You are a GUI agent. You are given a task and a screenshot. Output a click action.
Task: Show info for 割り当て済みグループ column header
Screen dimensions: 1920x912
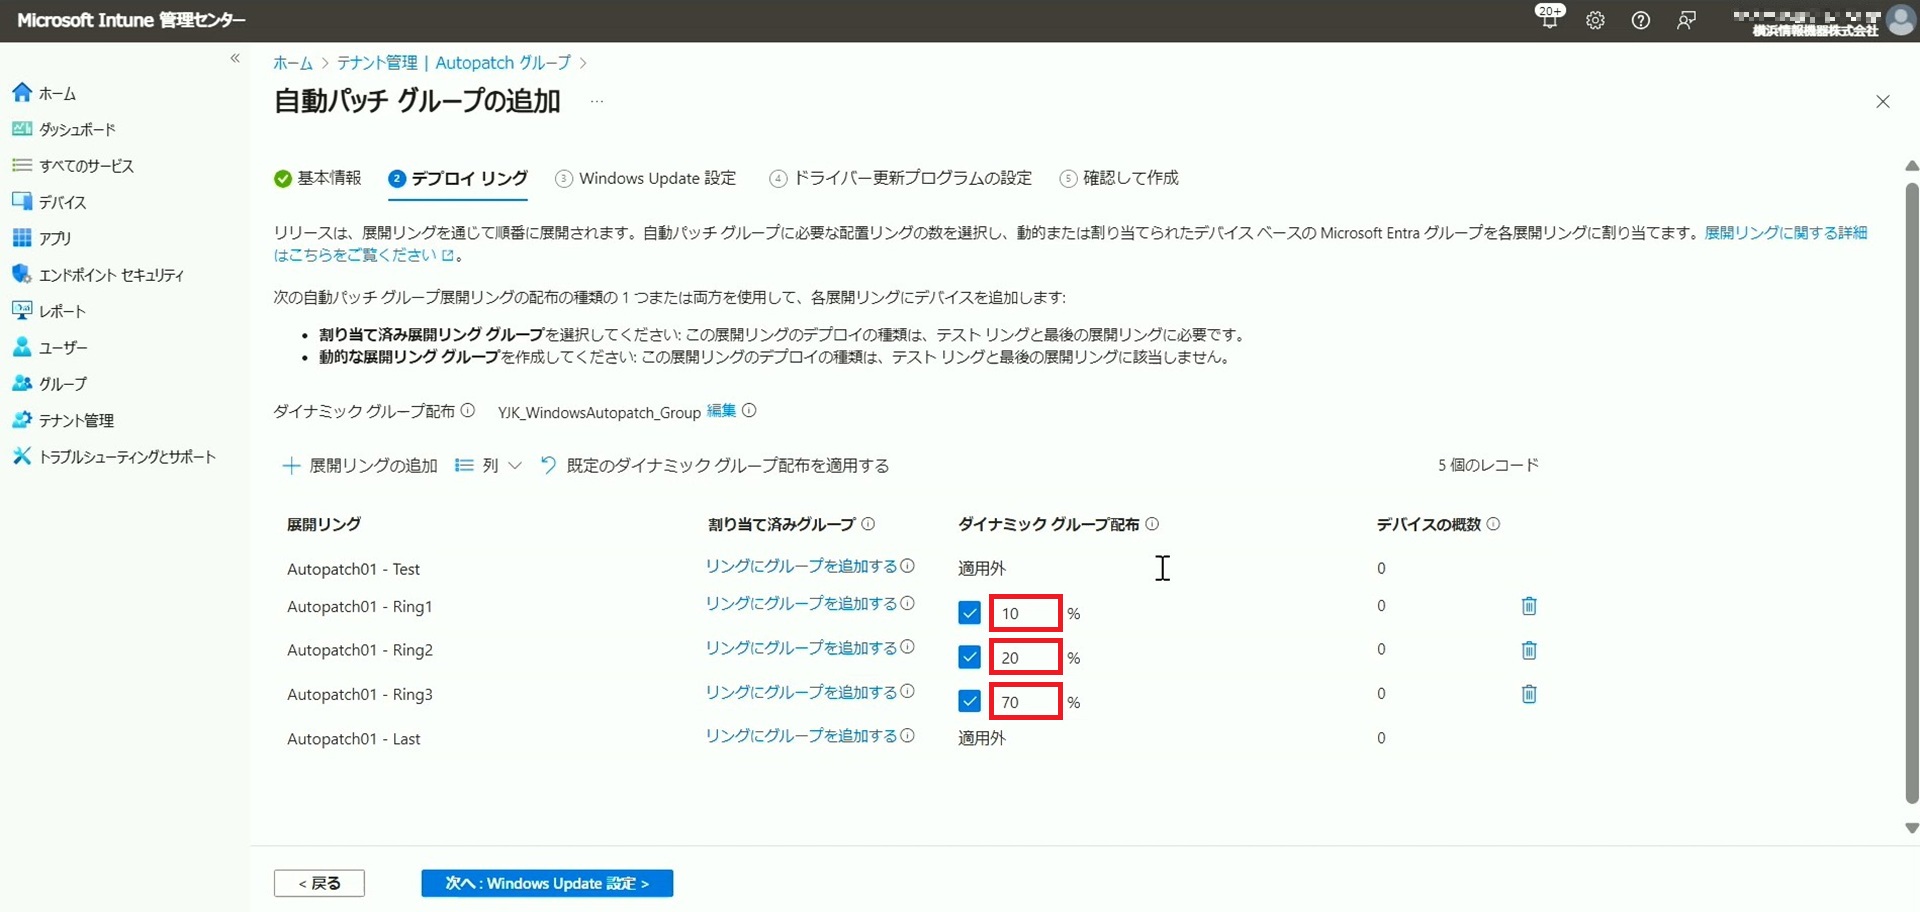[x=868, y=524]
